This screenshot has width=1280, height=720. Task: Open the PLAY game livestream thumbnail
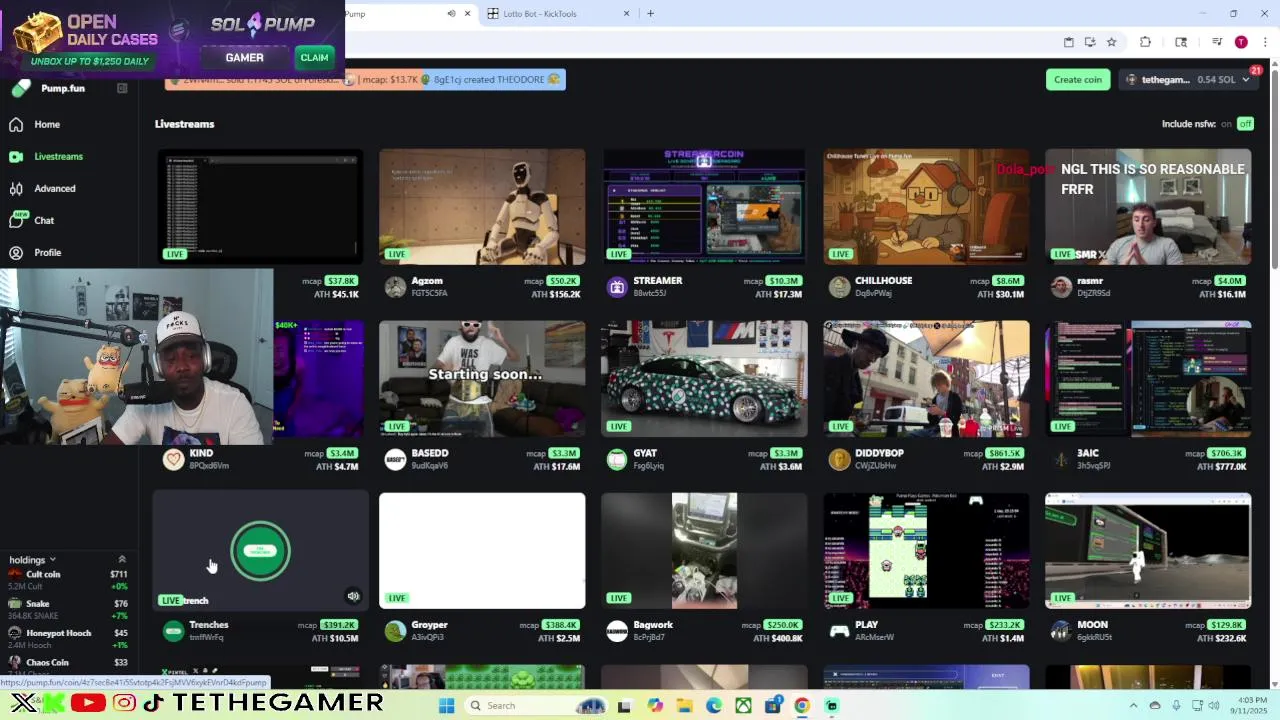coord(926,551)
